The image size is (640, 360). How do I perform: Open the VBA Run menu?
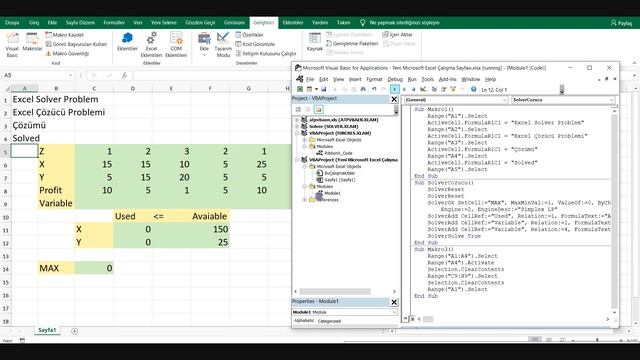(412, 79)
